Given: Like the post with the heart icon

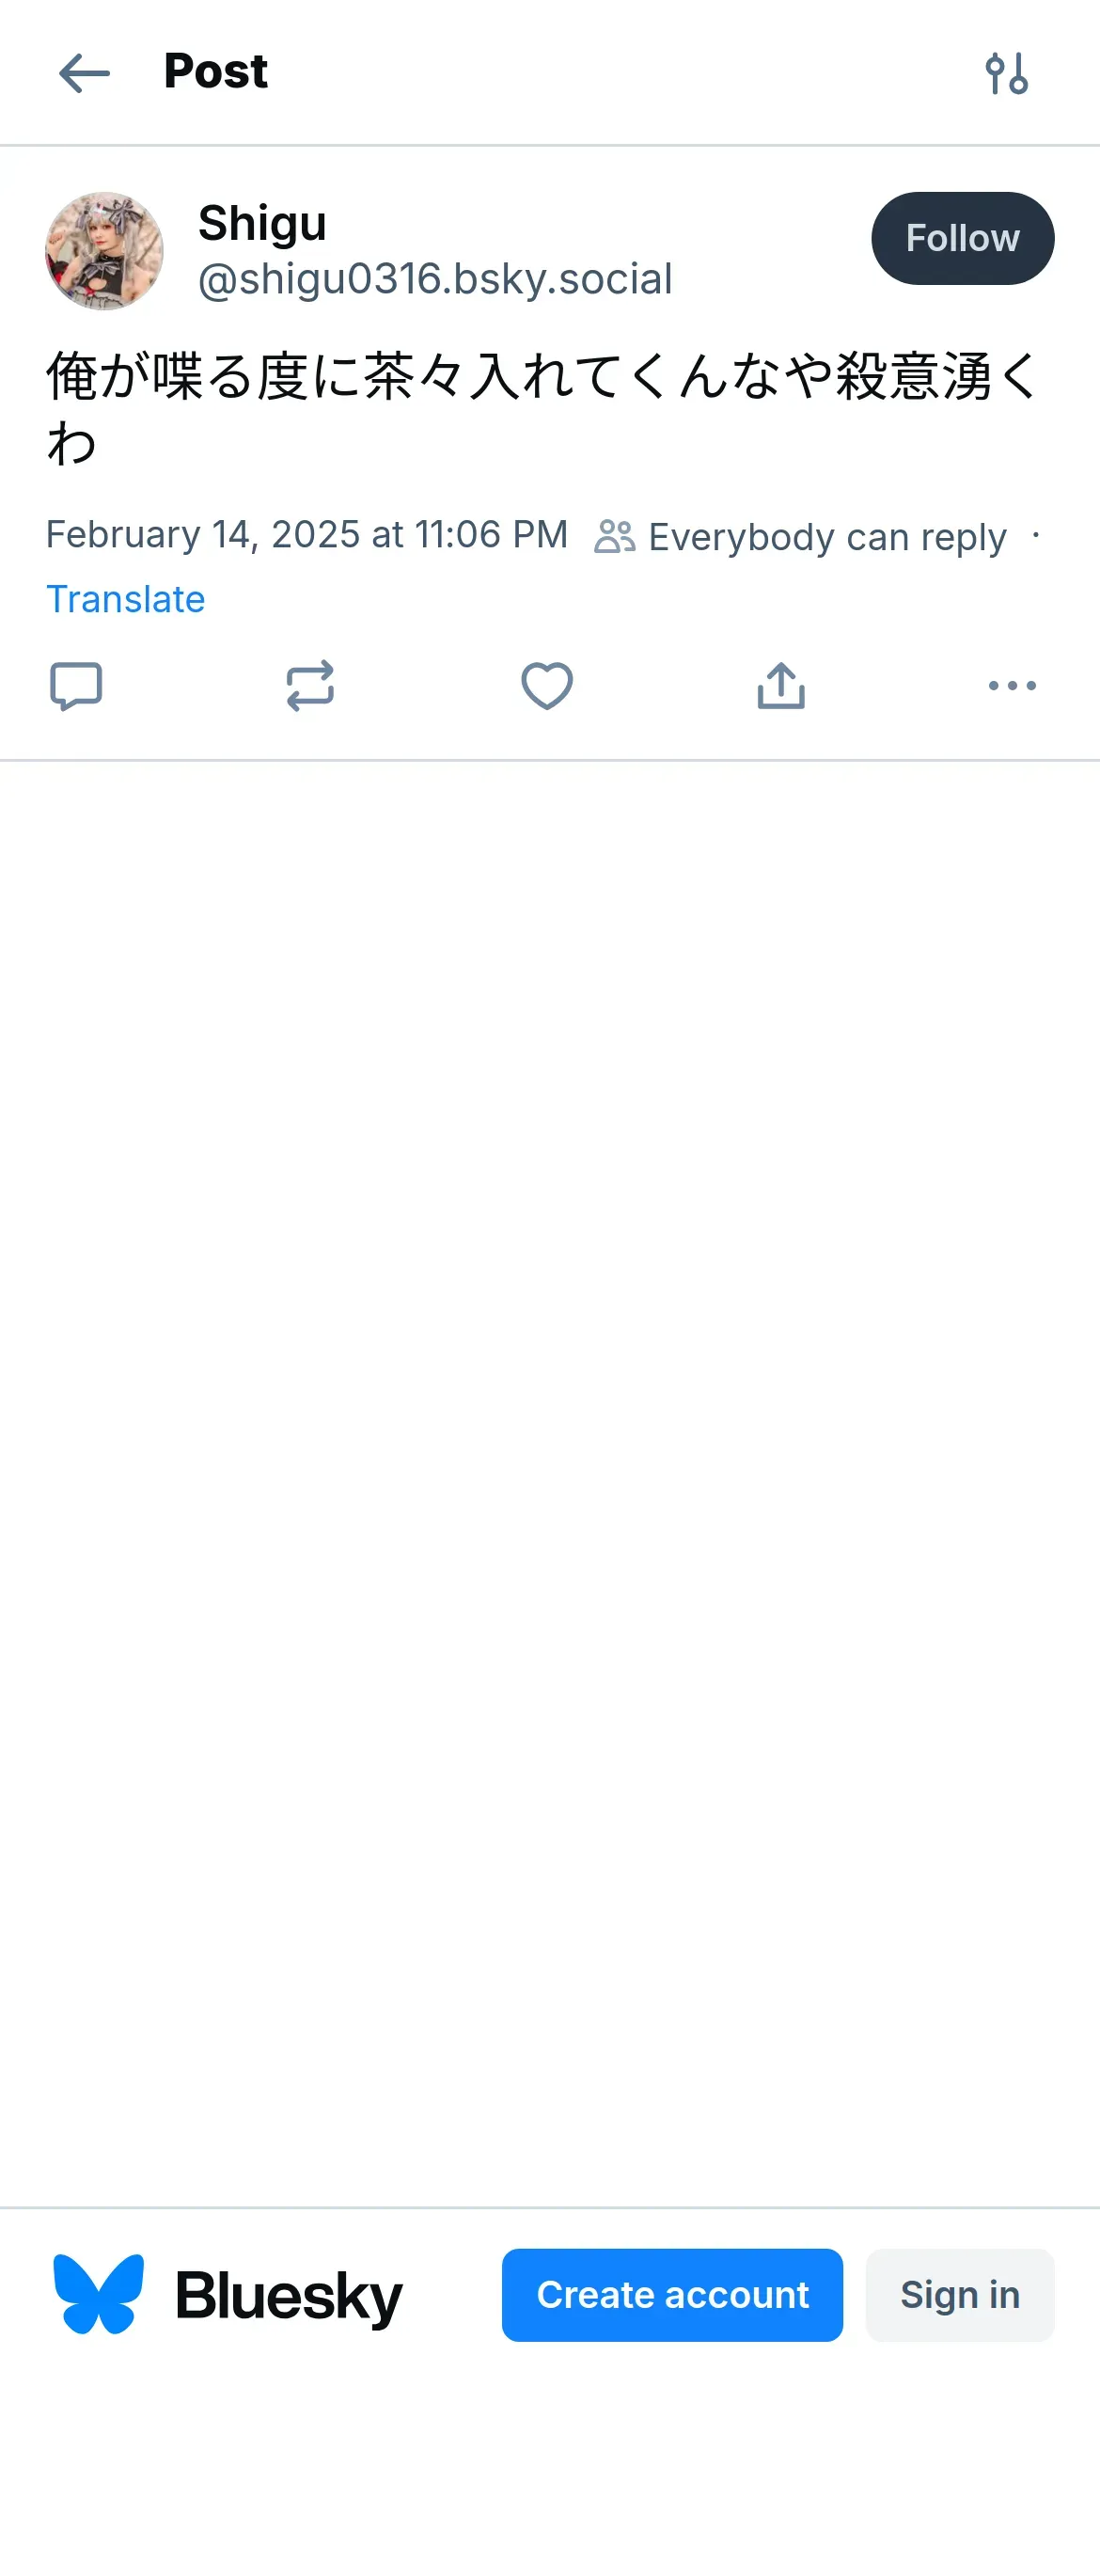Looking at the screenshot, I should click(547, 686).
